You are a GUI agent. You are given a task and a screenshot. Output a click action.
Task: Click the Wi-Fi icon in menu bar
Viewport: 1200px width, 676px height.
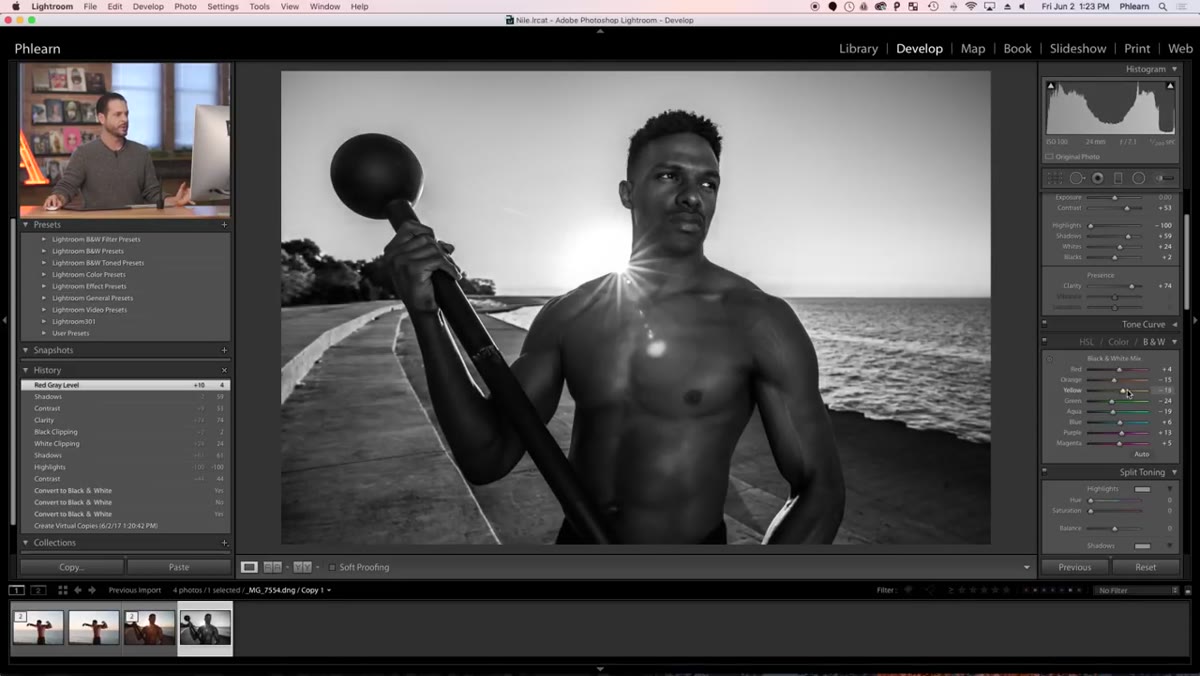[x=970, y=6]
